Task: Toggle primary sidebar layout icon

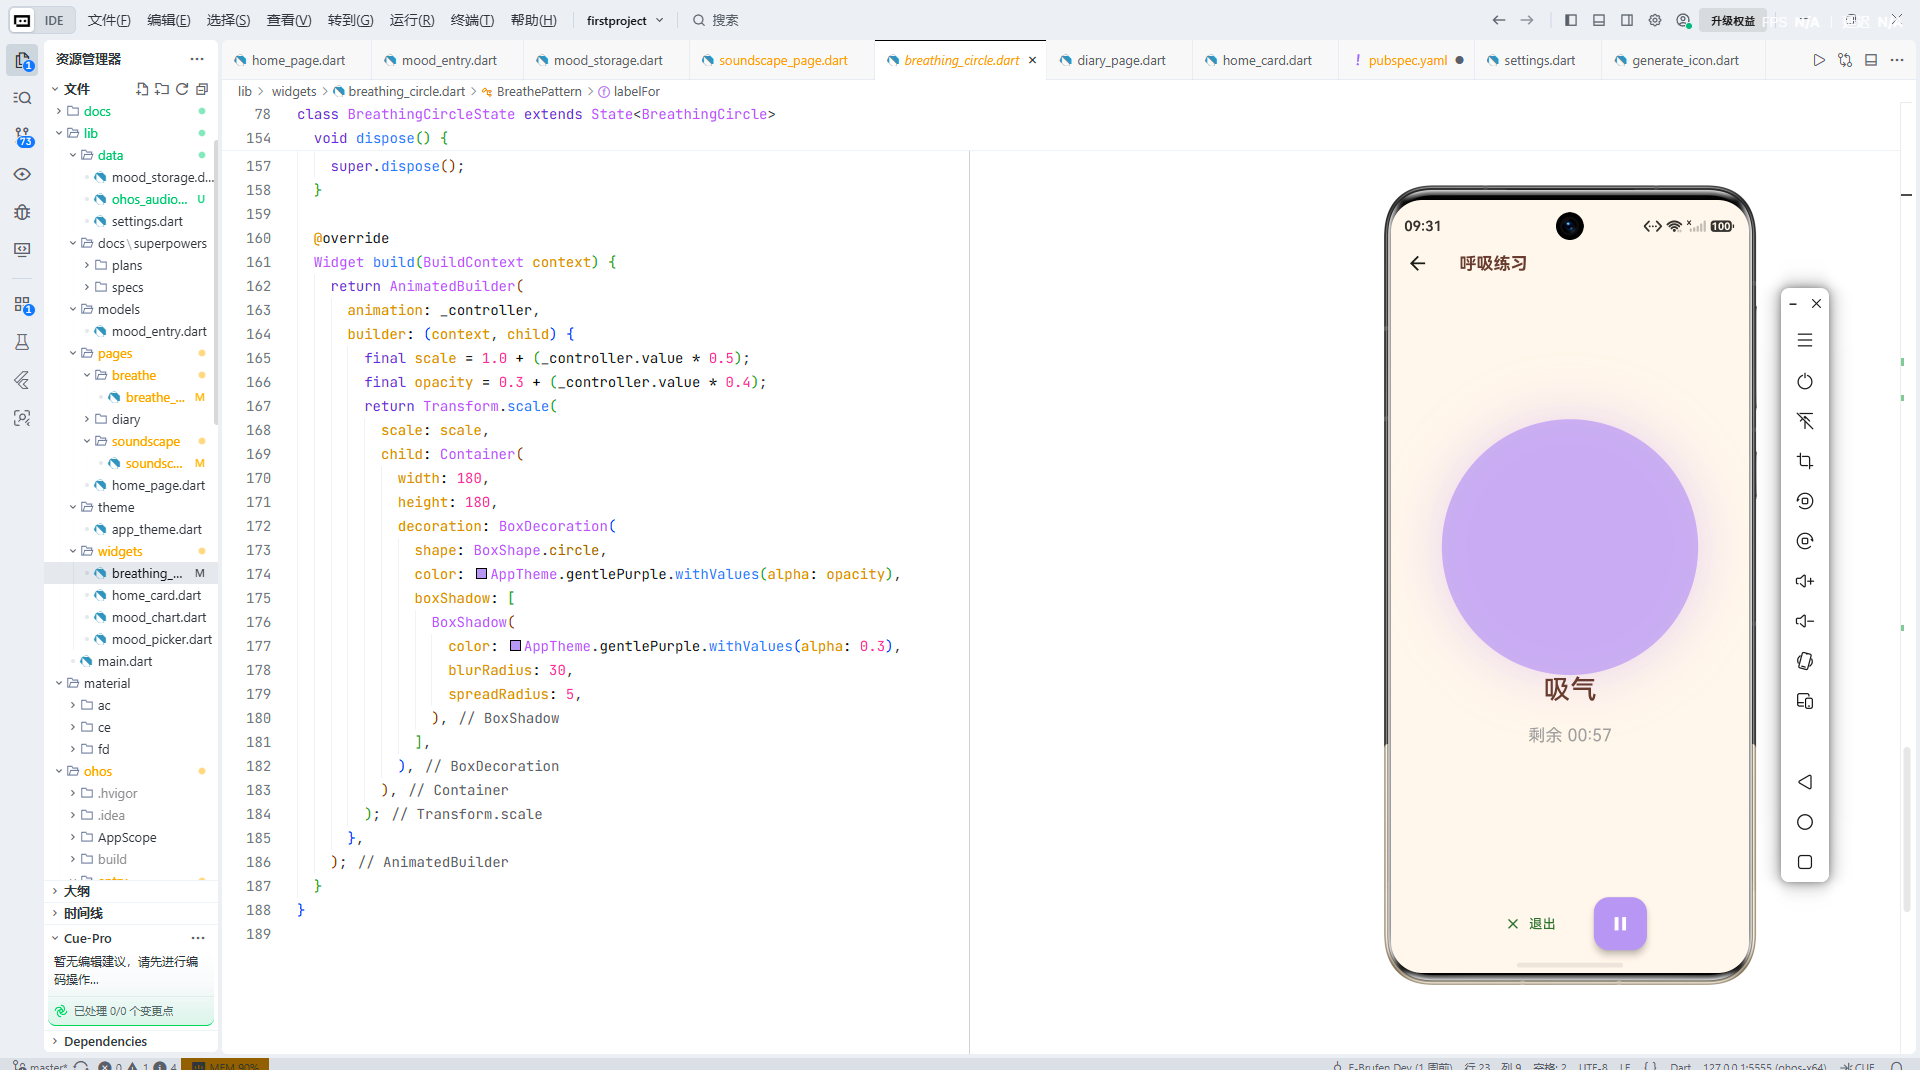Action: pyautogui.click(x=1571, y=20)
